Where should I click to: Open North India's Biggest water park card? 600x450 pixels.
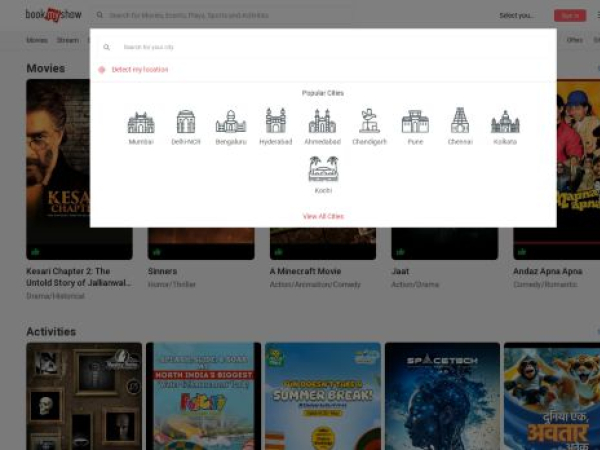203,396
